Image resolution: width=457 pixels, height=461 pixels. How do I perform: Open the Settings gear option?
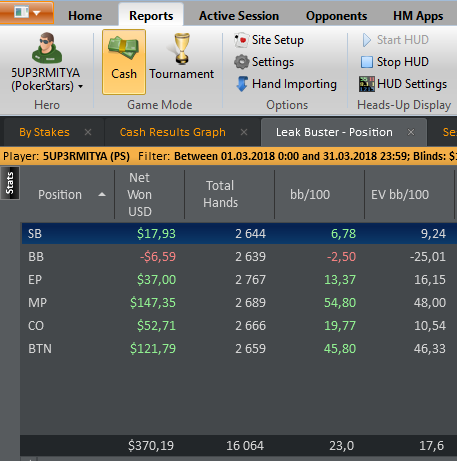pos(264,62)
